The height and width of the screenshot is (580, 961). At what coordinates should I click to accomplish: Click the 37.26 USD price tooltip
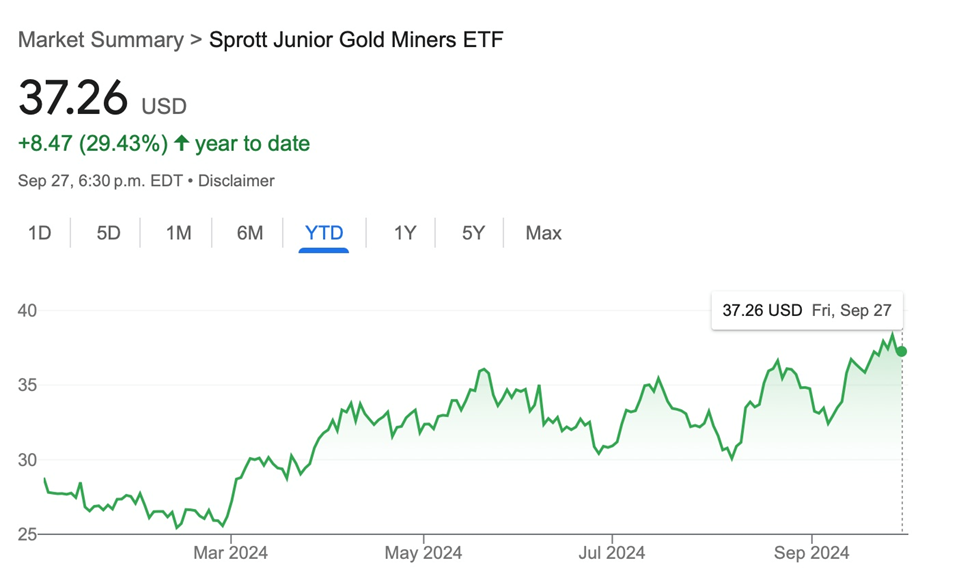[x=806, y=310]
